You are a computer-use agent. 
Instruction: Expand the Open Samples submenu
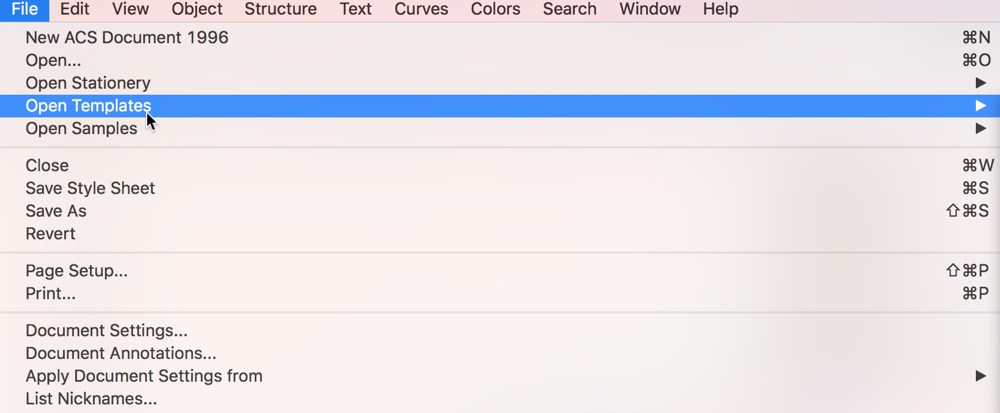(x=81, y=129)
